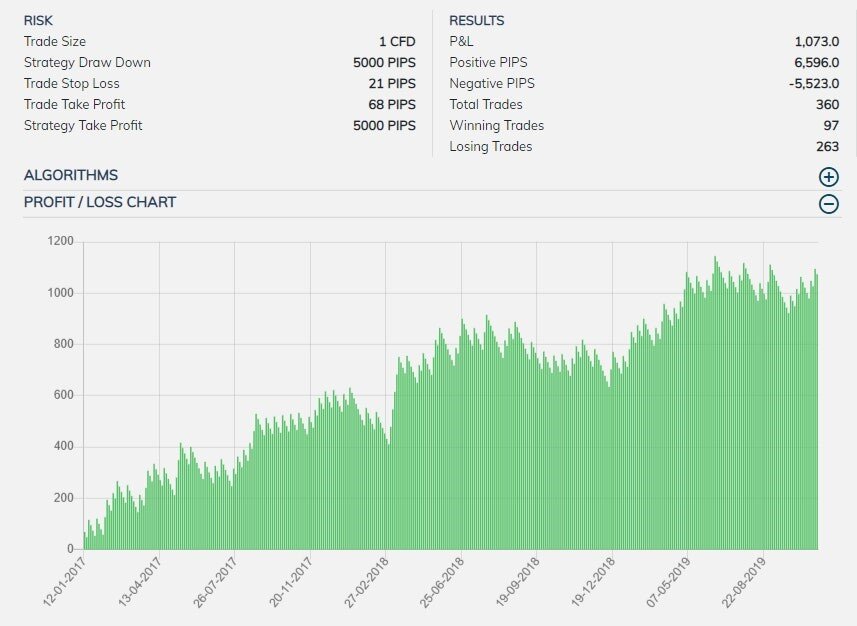Select the RESULTS heading
This screenshot has width=857, height=626.
click(477, 21)
